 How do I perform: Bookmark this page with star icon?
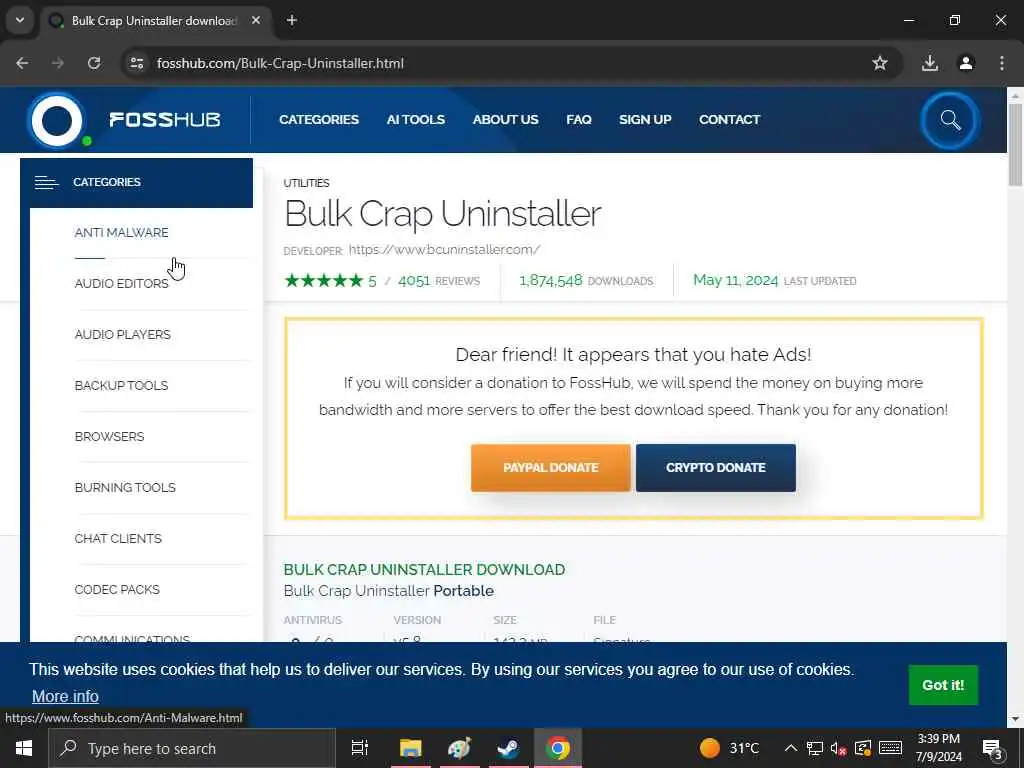pyautogui.click(x=880, y=63)
